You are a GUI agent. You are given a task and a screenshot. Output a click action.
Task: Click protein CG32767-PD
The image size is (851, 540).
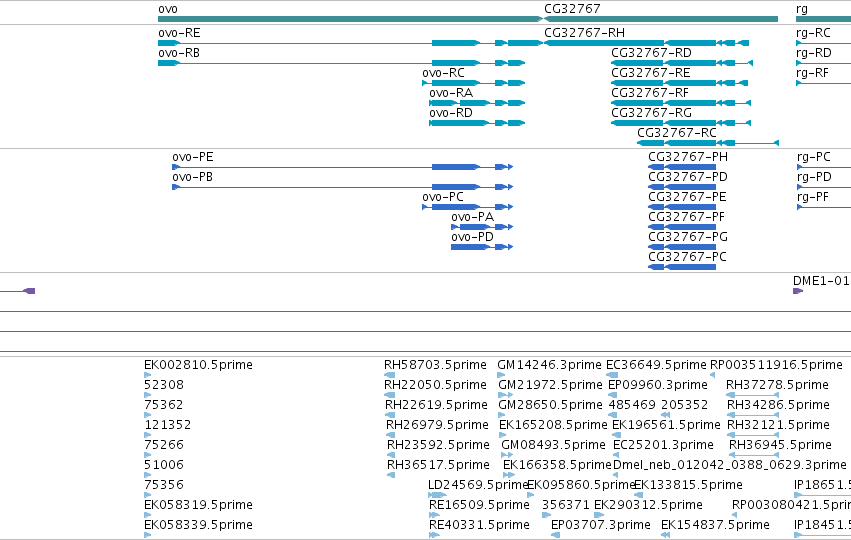click(x=682, y=187)
